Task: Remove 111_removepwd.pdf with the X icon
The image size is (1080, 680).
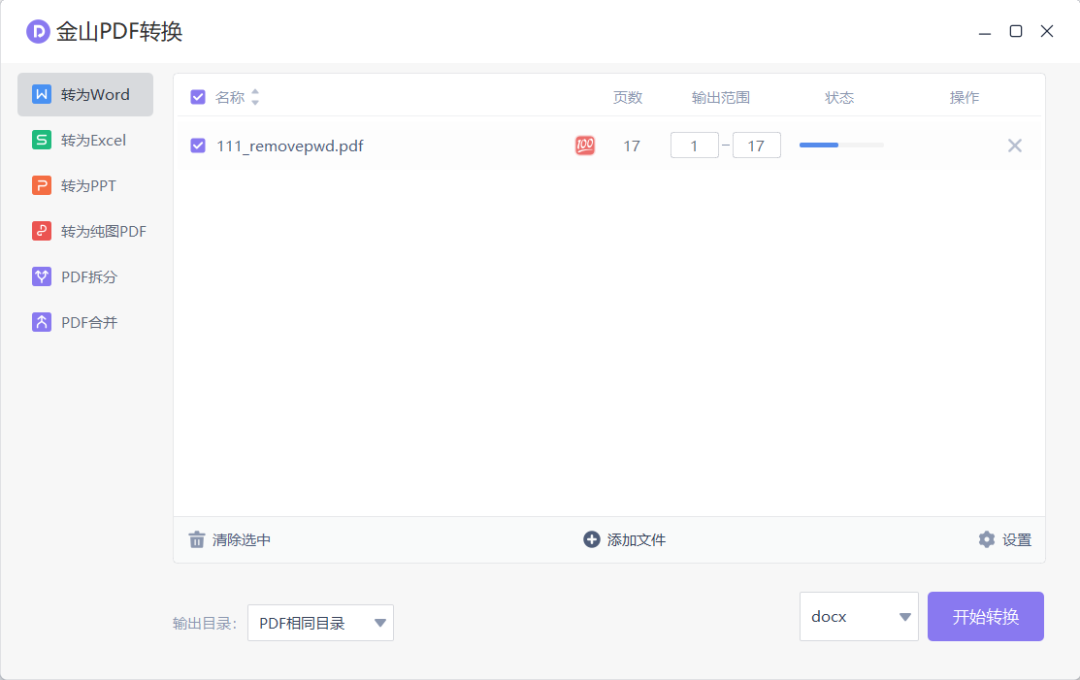Action: pos(1015,145)
